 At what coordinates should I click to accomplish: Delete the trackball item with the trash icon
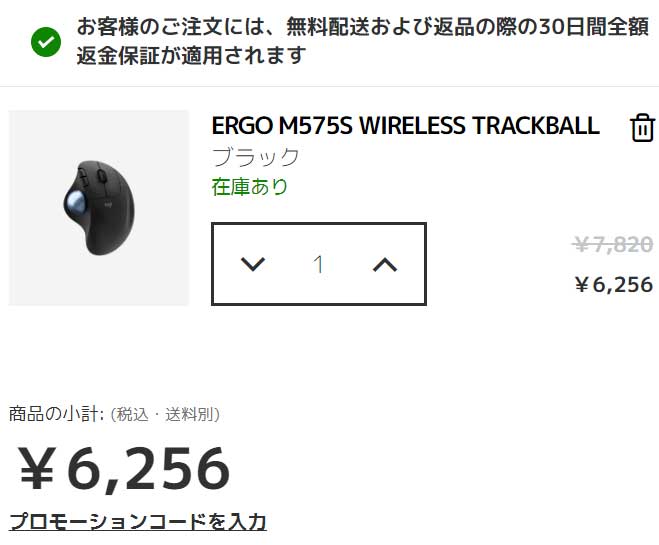(x=642, y=127)
